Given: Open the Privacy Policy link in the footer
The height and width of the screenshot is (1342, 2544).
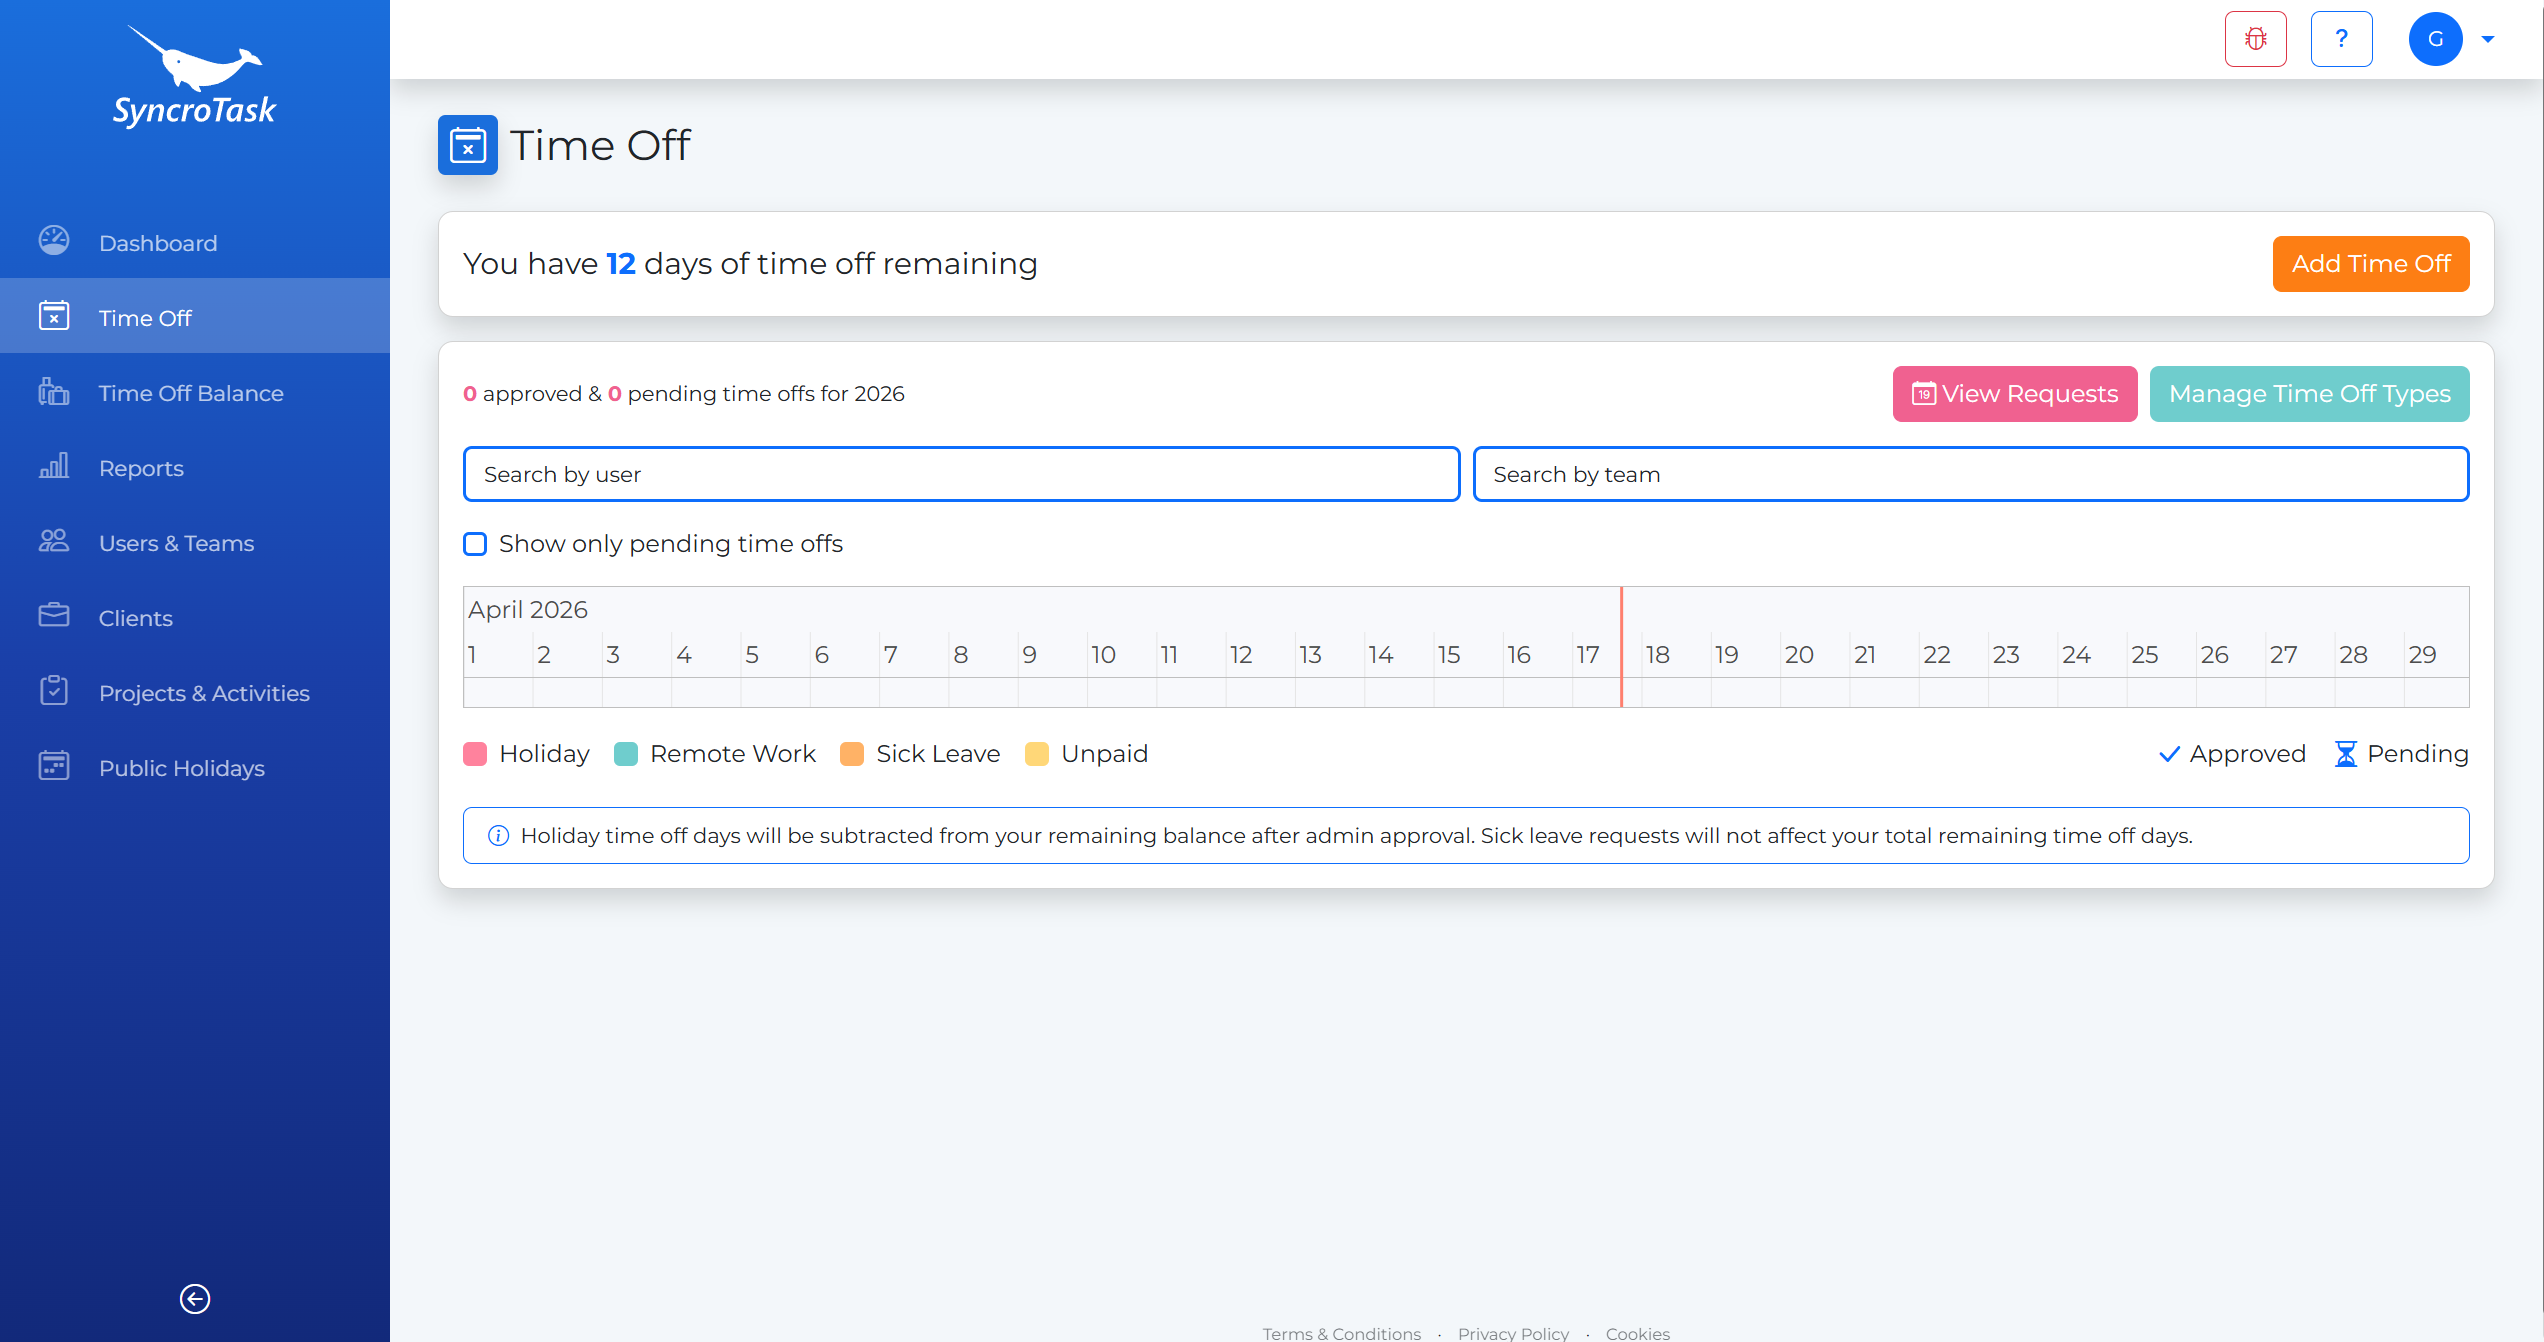Looking at the screenshot, I should [1513, 1333].
